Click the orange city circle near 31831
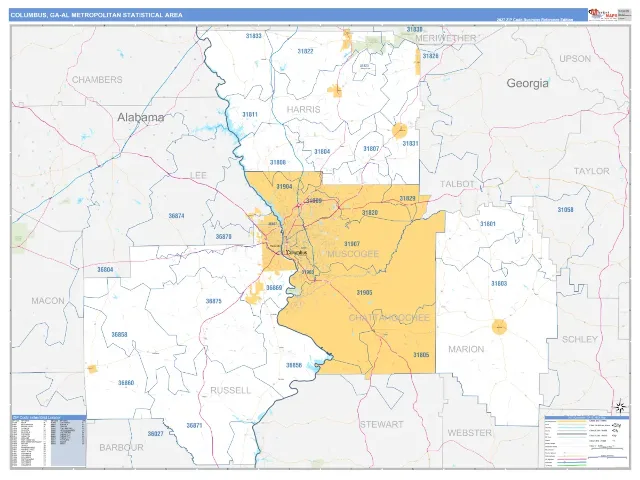 point(400,131)
